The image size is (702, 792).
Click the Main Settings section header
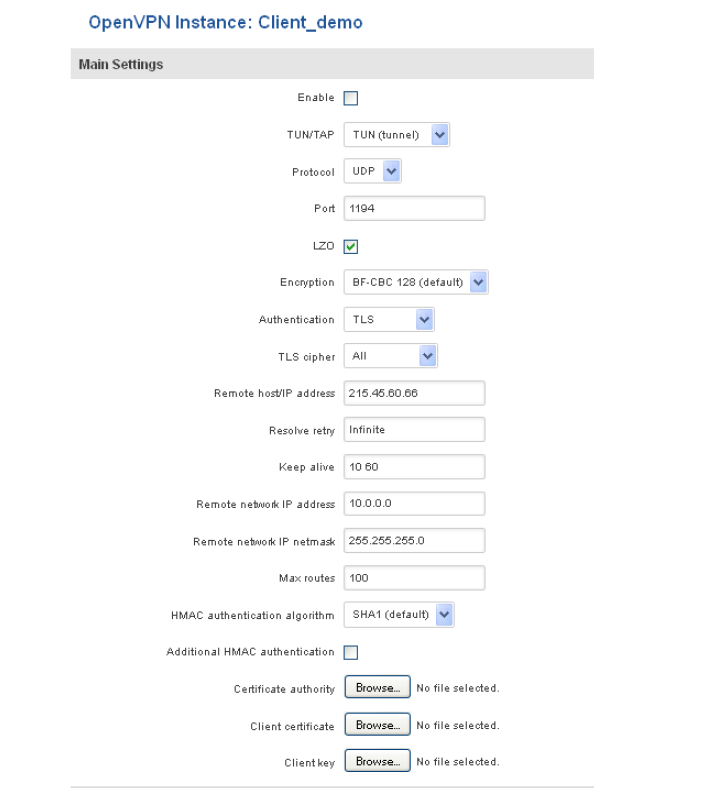[x=332, y=65]
